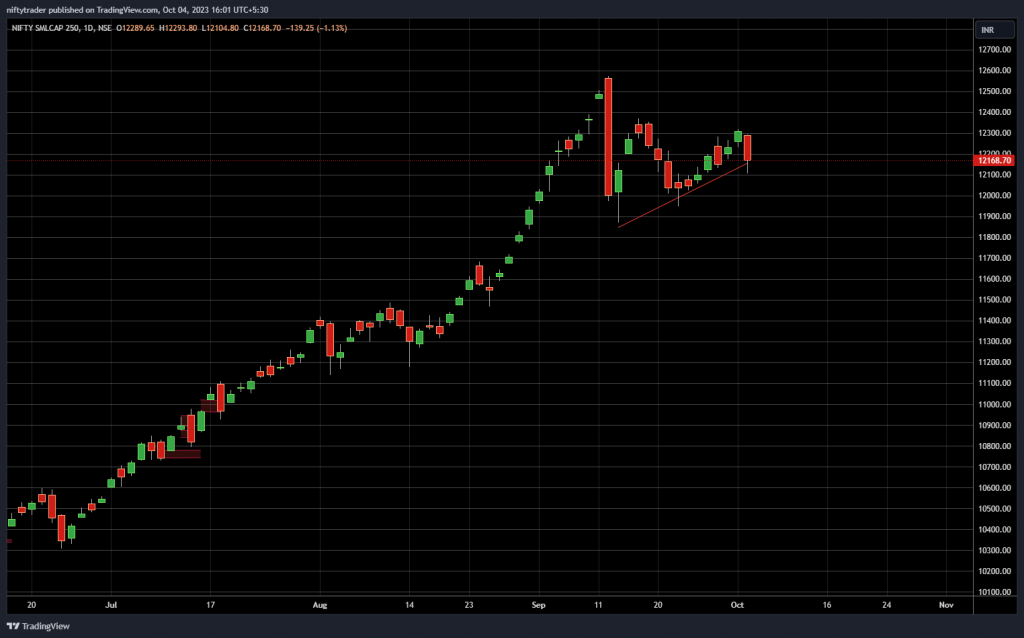Click the 10400.00 price axis label
The height and width of the screenshot is (638, 1024).
995,530
